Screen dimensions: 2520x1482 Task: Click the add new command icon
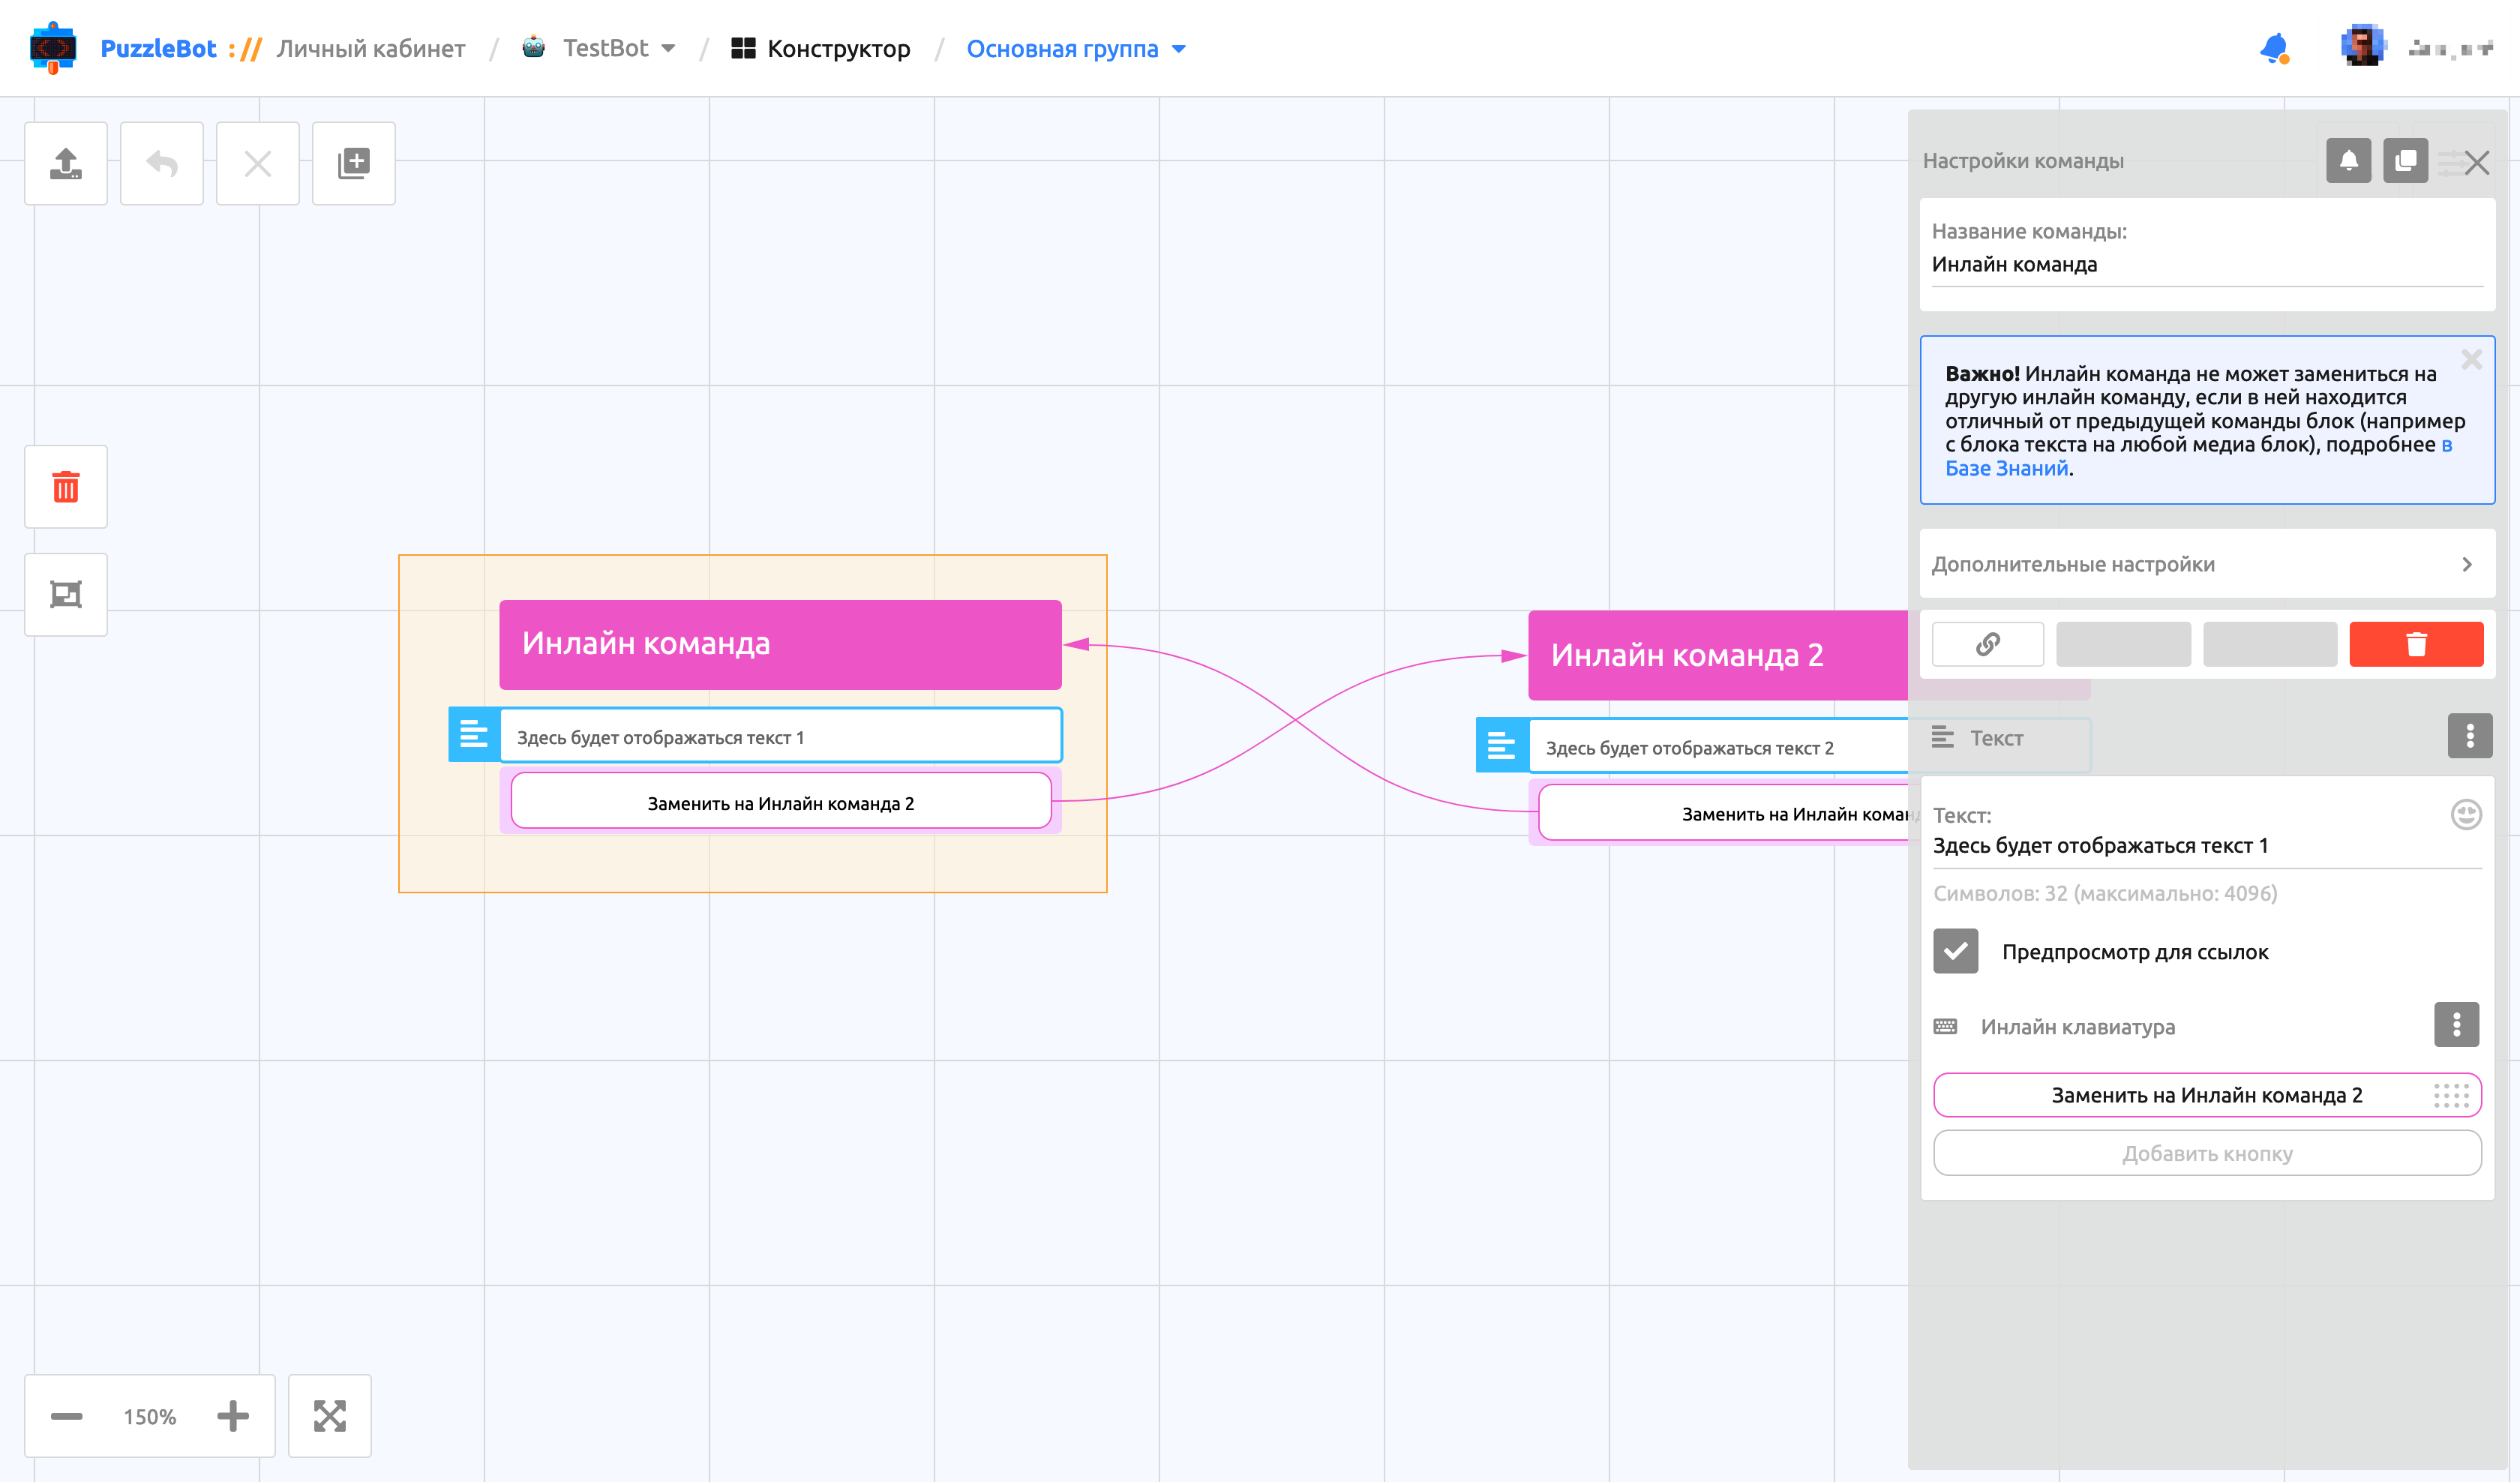(x=354, y=163)
